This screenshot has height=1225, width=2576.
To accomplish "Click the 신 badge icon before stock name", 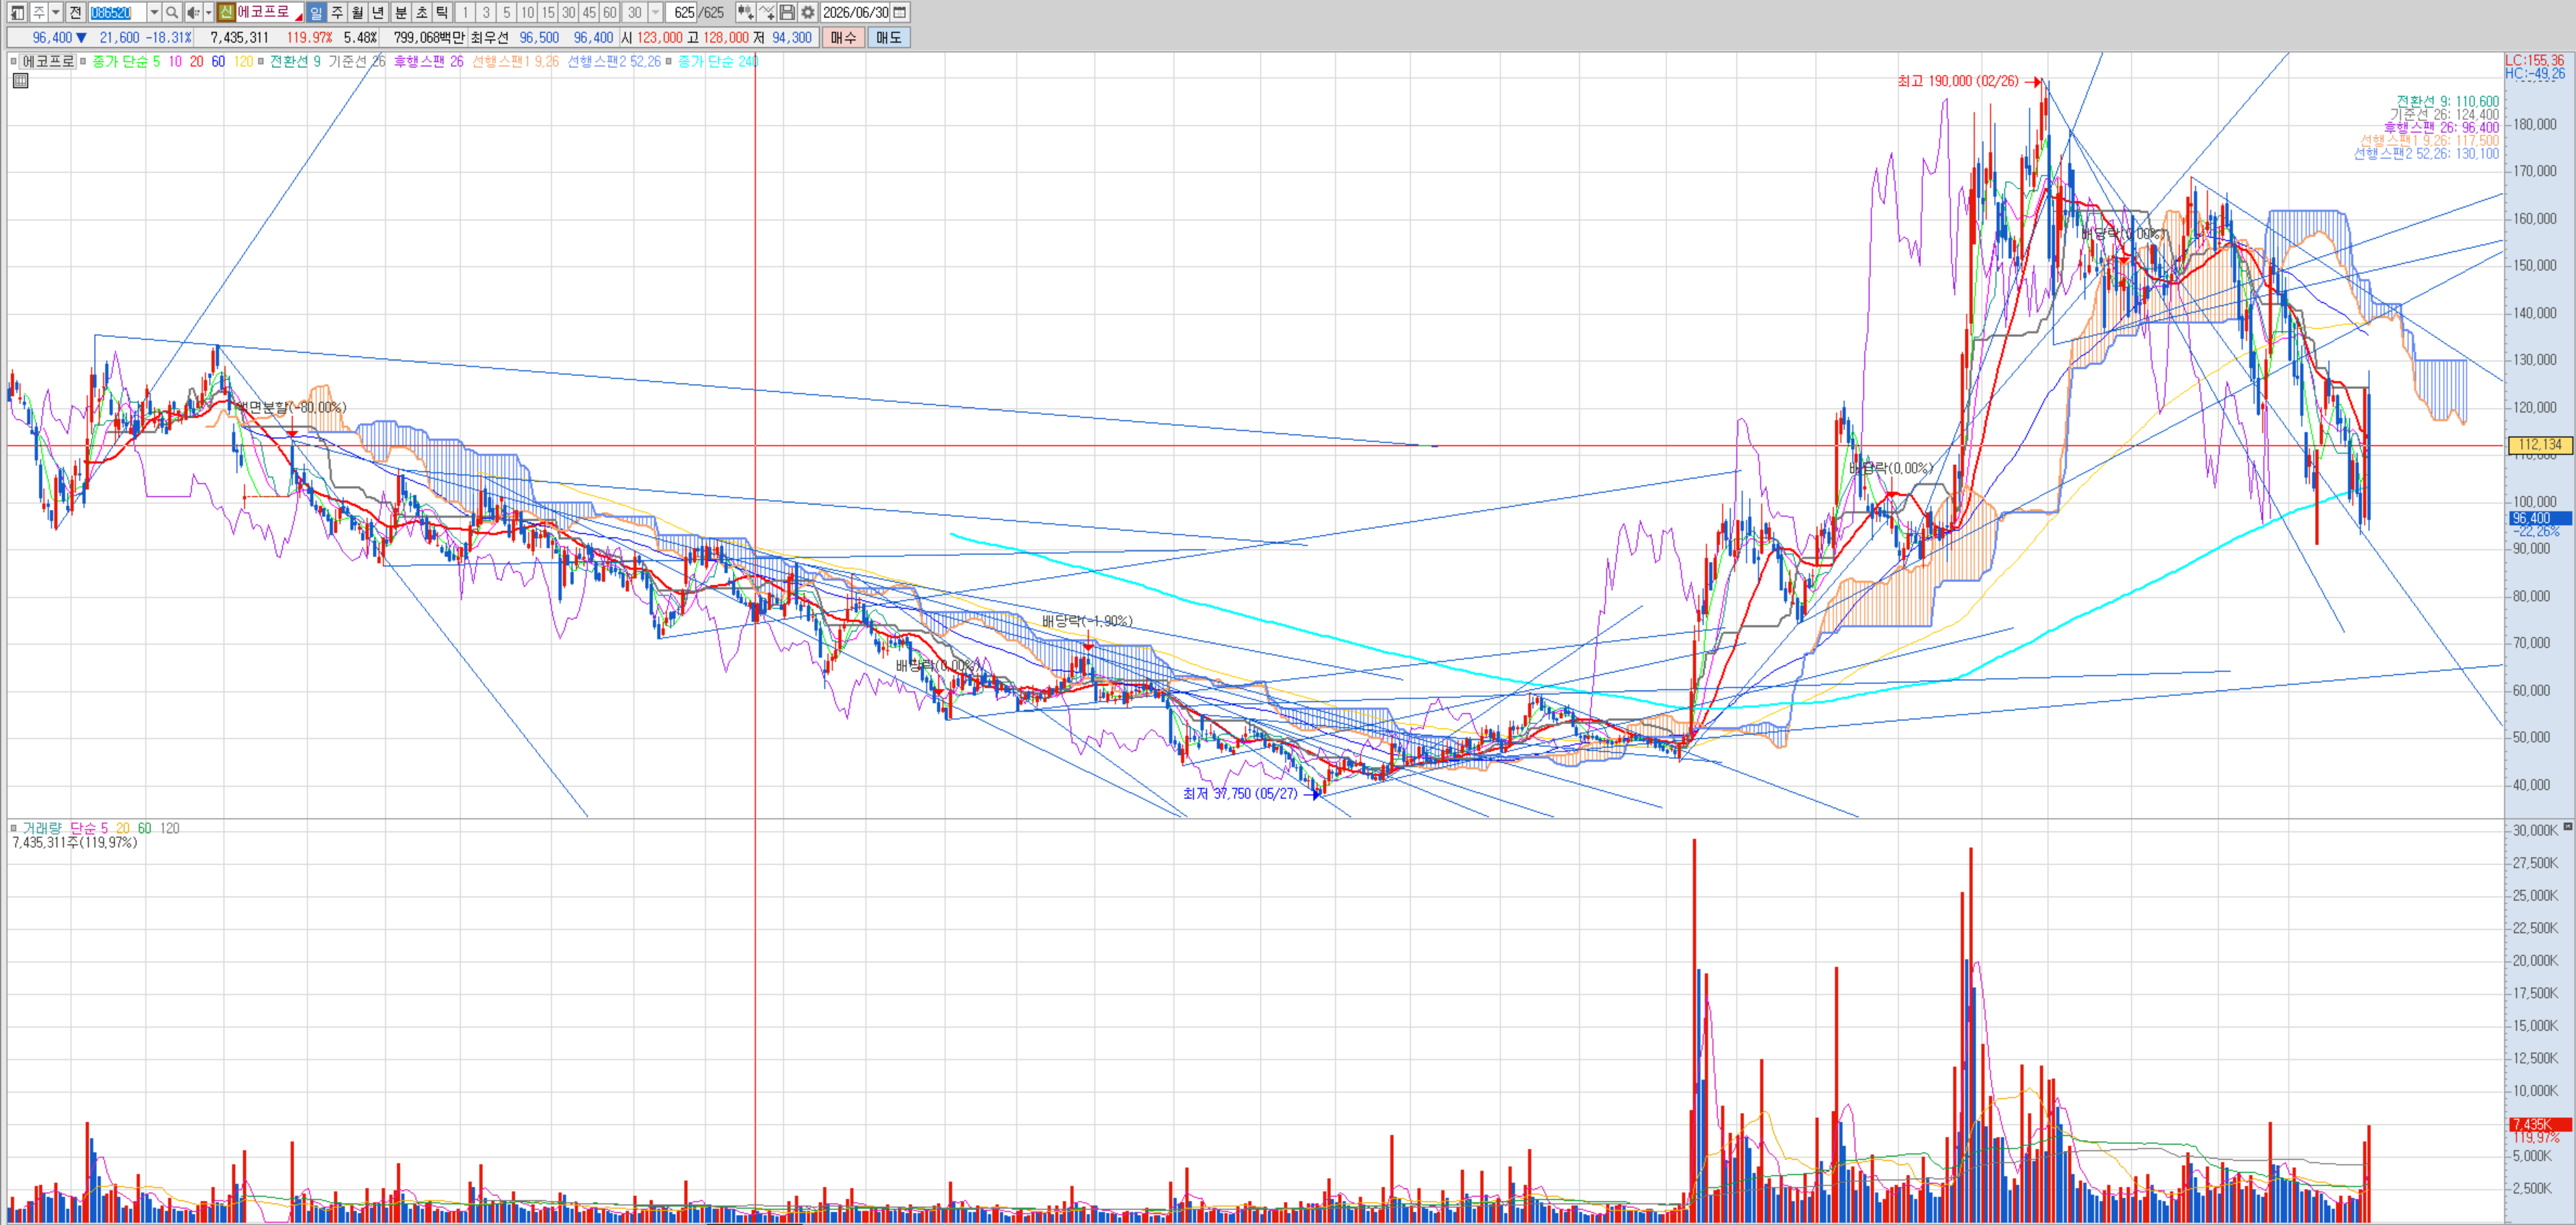I will tap(226, 13).
